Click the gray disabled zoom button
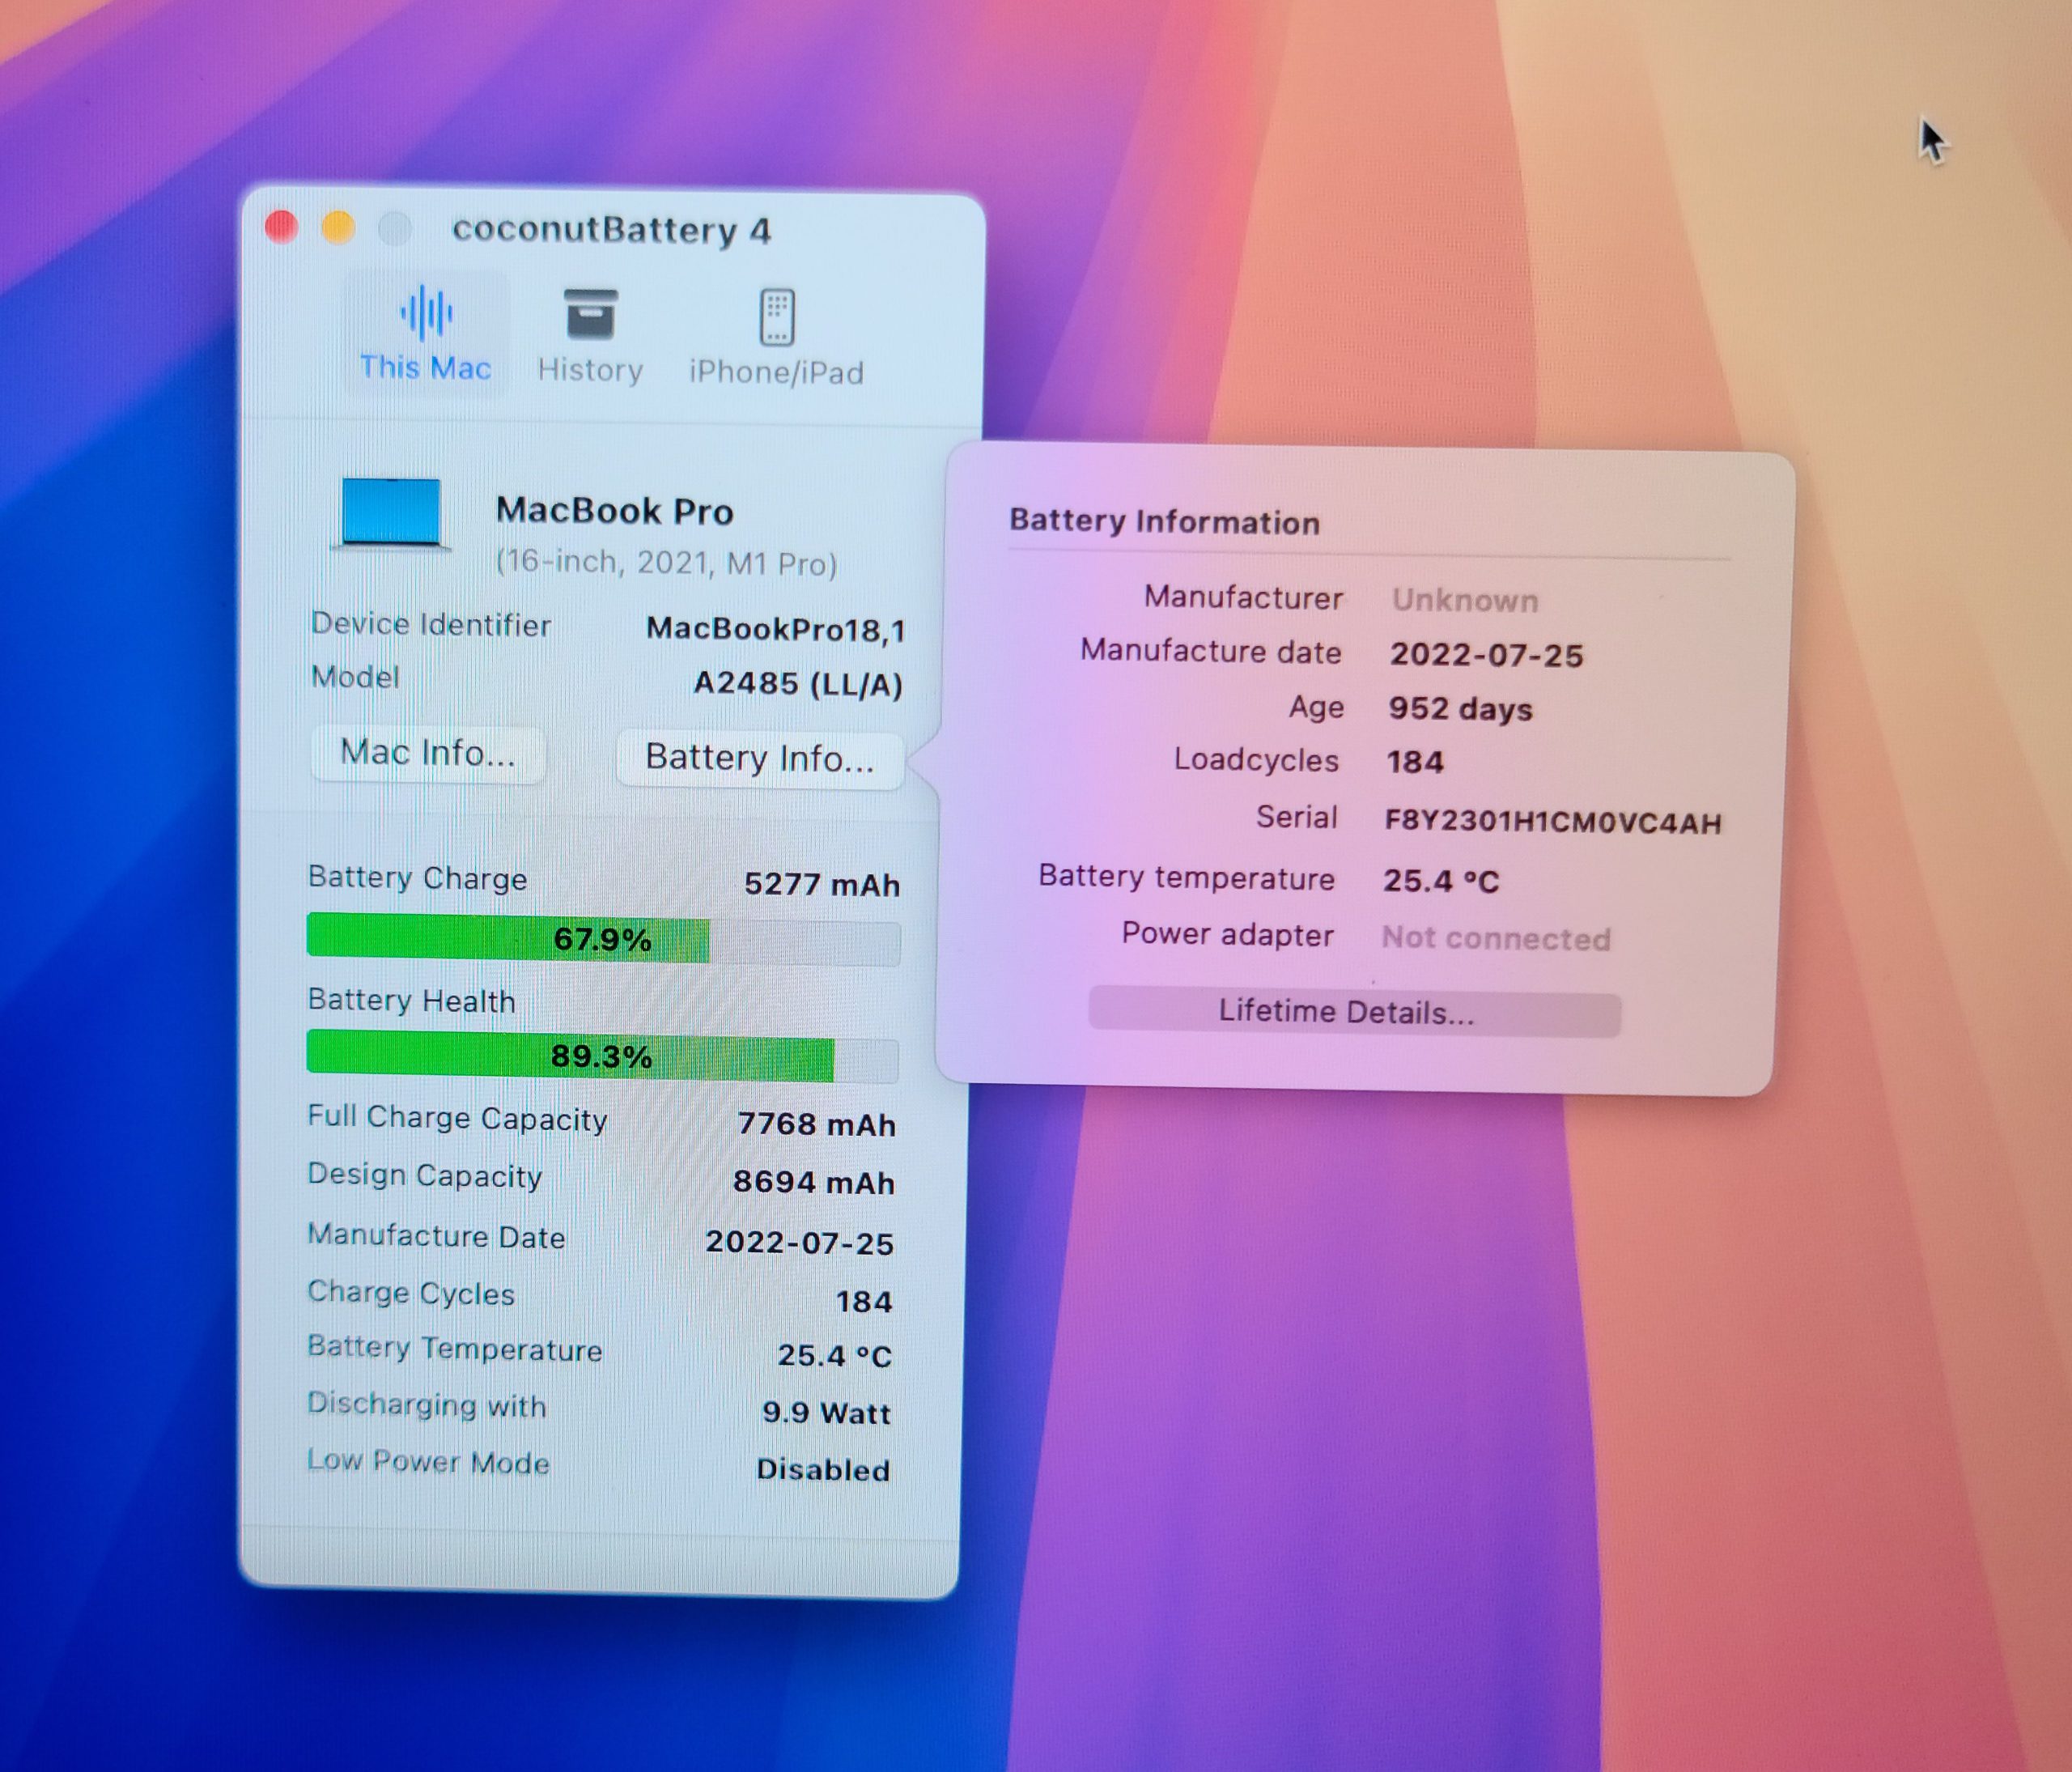The height and width of the screenshot is (1772, 2072). point(395,229)
